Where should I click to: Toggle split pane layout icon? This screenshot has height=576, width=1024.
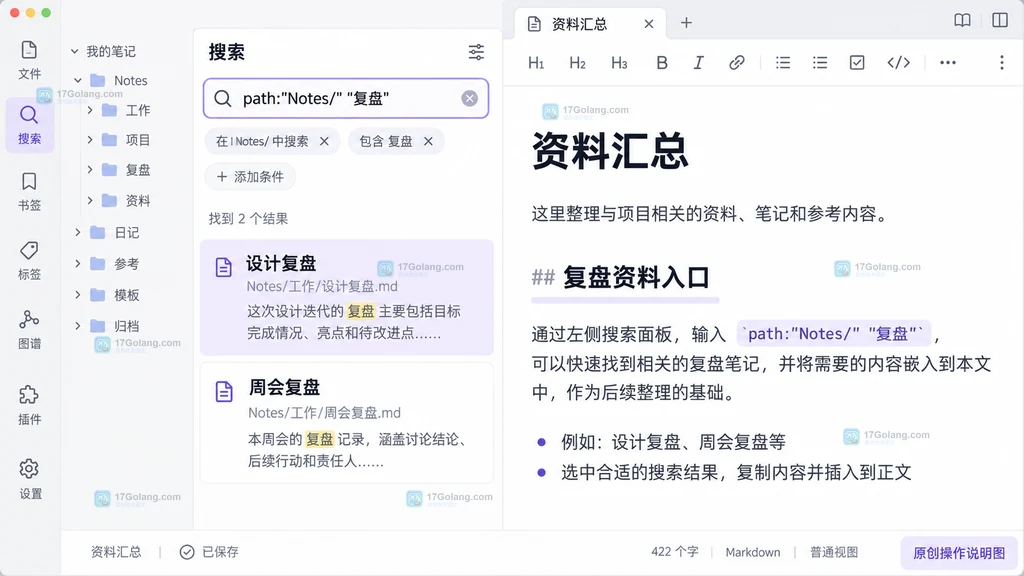1000,20
